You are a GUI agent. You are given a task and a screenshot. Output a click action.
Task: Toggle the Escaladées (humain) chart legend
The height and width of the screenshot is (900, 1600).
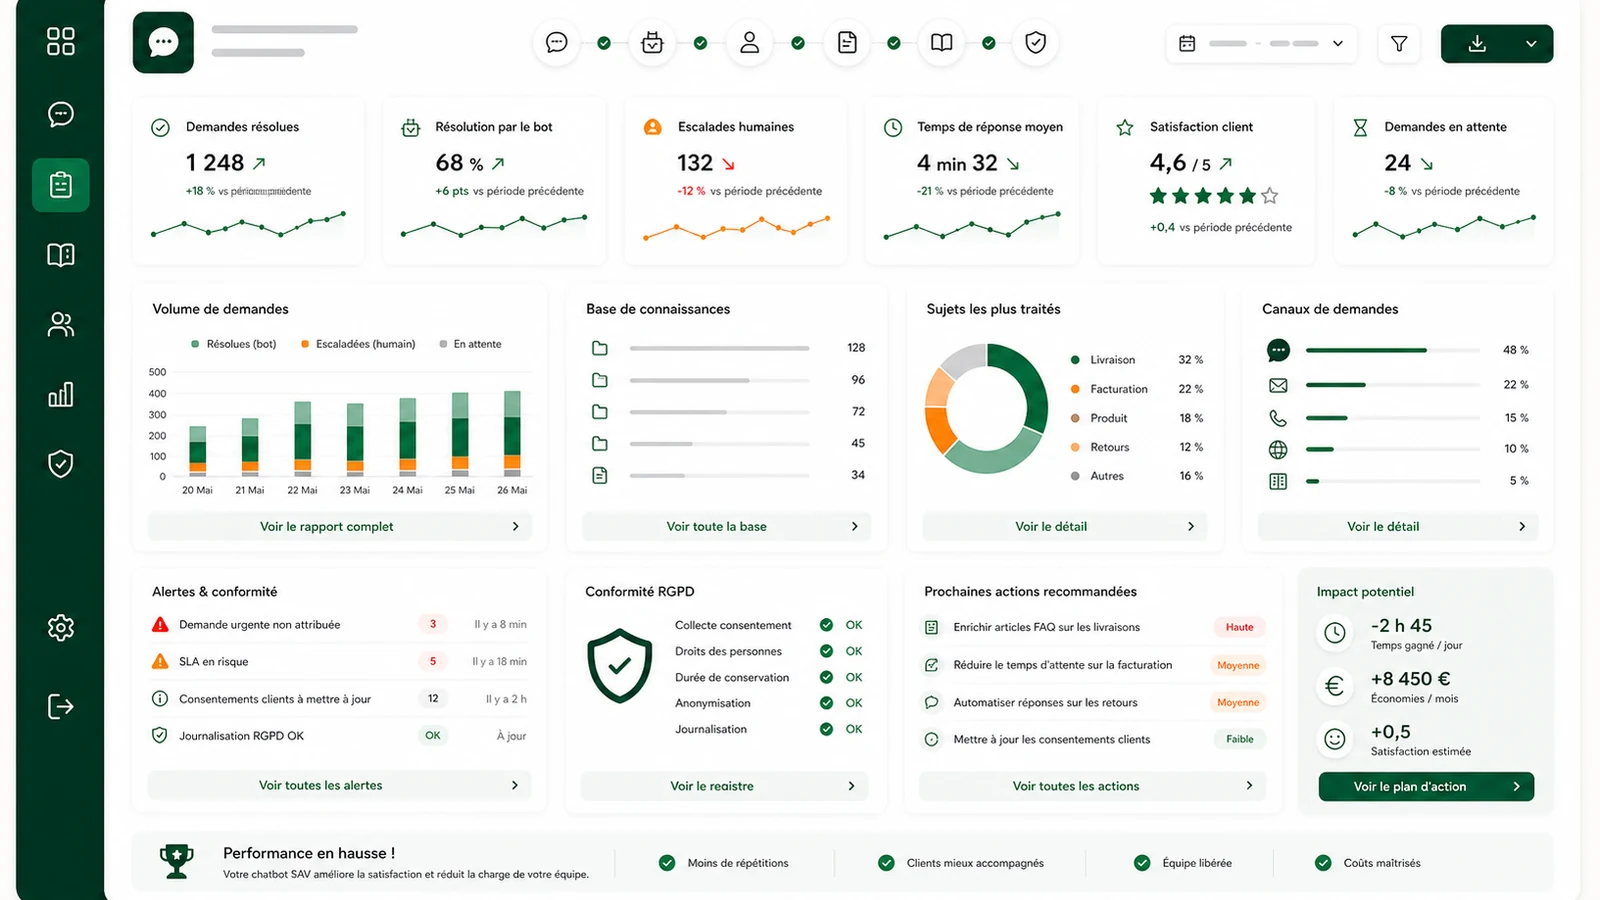click(358, 344)
